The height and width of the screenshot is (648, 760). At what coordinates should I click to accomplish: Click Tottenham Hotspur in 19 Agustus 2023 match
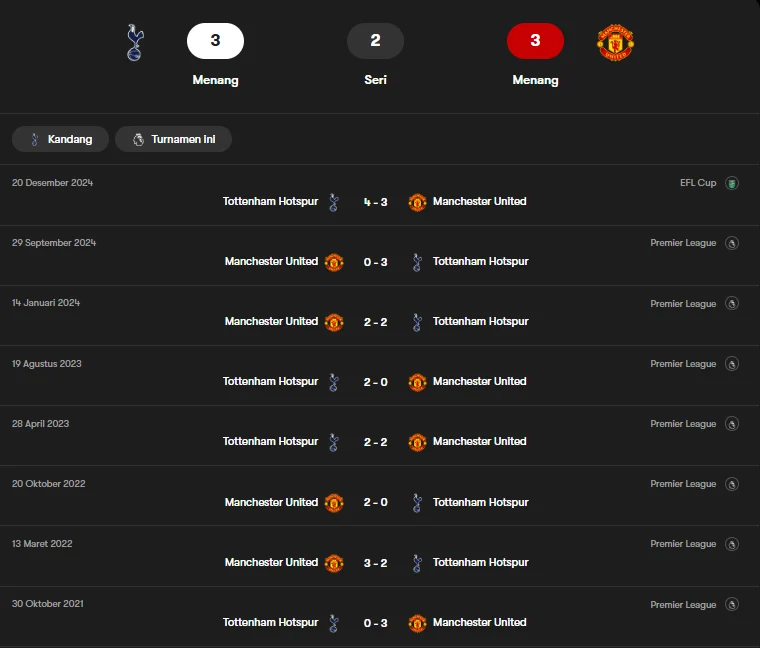point(270,382)
